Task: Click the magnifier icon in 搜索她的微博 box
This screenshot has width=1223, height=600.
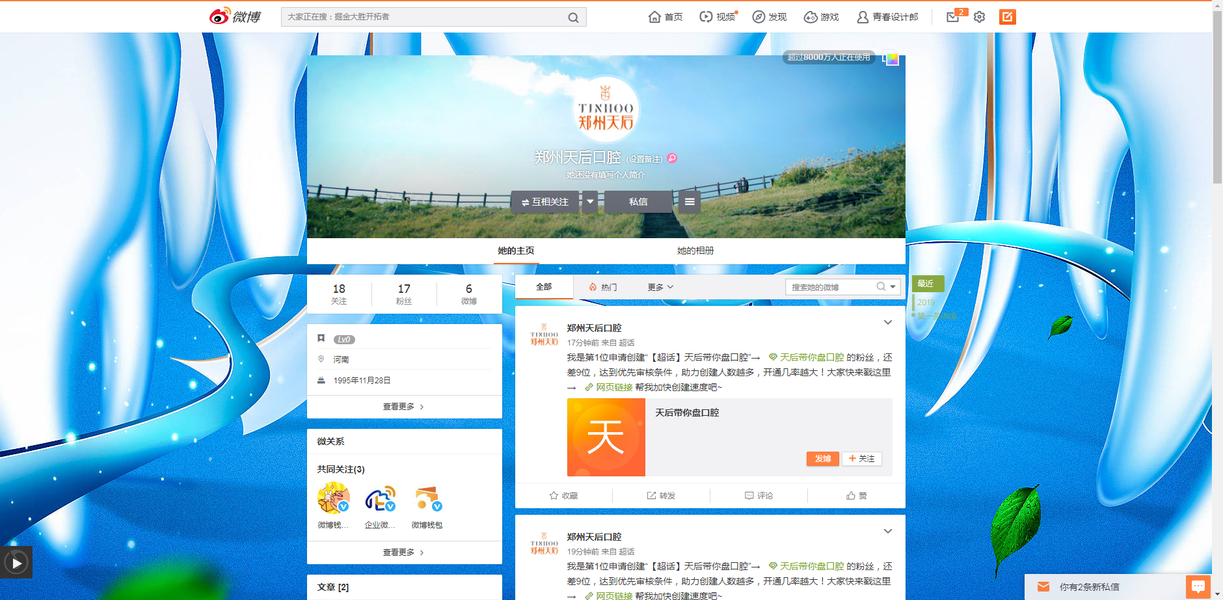Action: pyautogui.click(x=881, y=287)
